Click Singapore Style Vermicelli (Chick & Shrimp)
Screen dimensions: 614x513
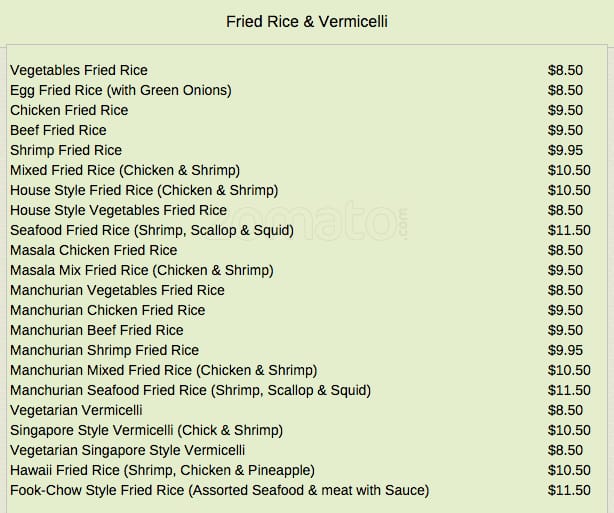point(146,430)
